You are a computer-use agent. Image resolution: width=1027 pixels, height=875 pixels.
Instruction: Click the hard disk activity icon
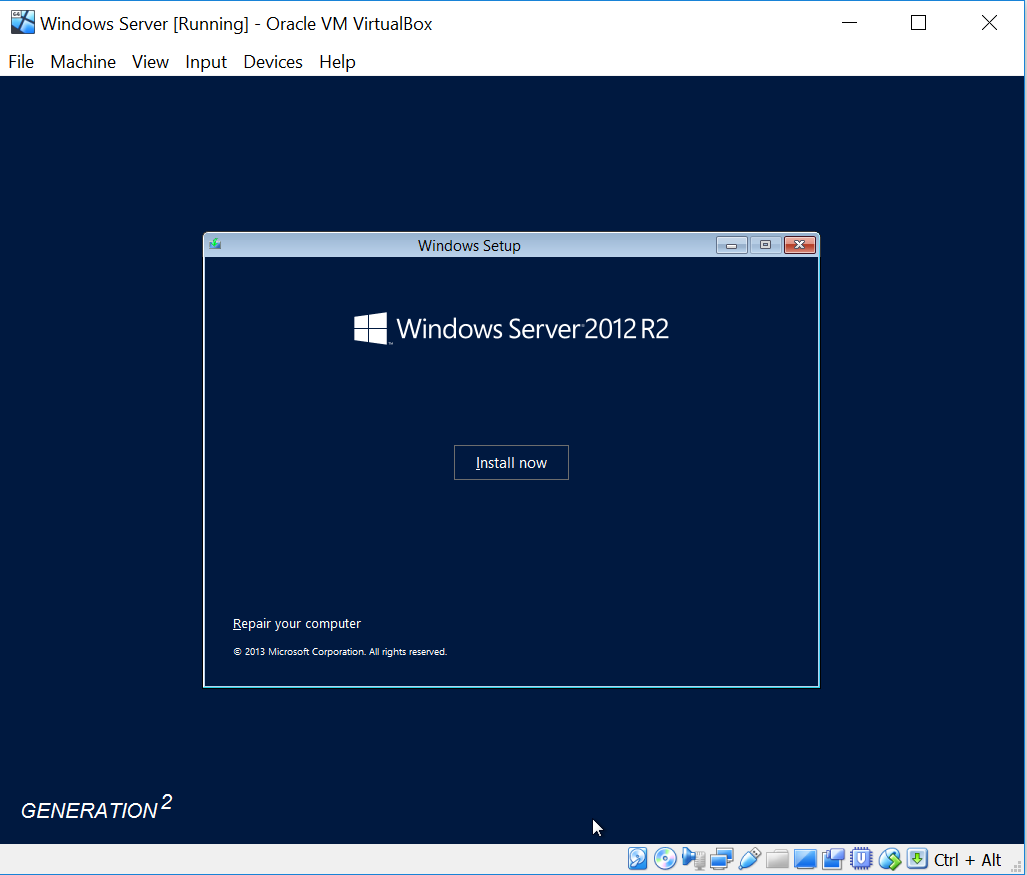pyautogui.click(x=637, y=858)
